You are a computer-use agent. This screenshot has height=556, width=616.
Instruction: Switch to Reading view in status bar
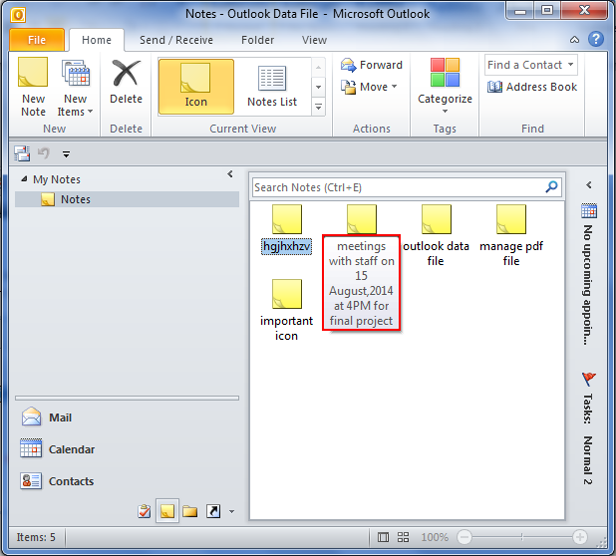click(403, 537)
